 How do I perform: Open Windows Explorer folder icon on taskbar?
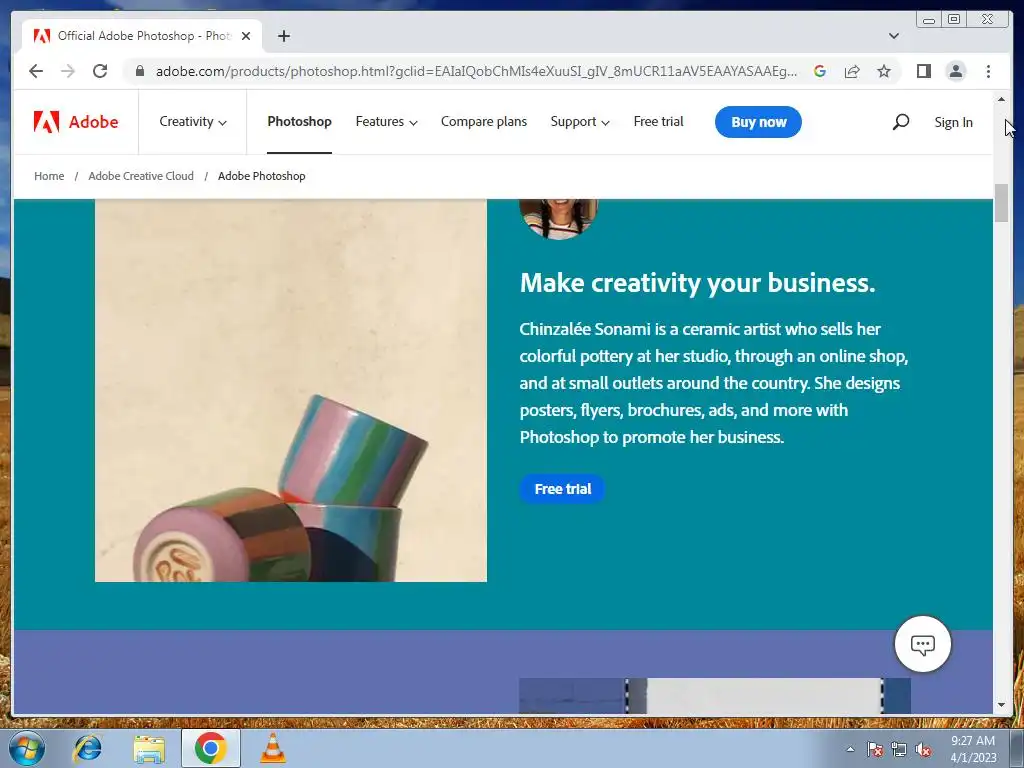click(x=149, y=748)
